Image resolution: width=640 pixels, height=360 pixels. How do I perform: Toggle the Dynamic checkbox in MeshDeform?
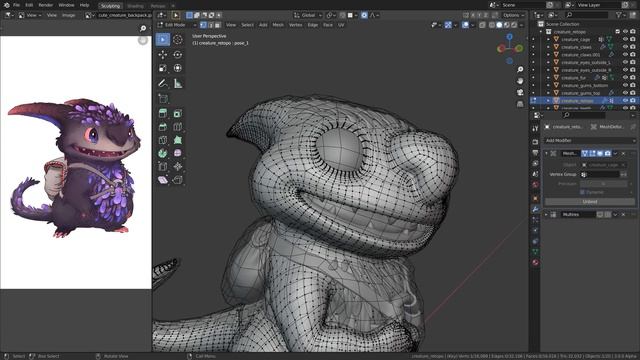tap(582, 192)
